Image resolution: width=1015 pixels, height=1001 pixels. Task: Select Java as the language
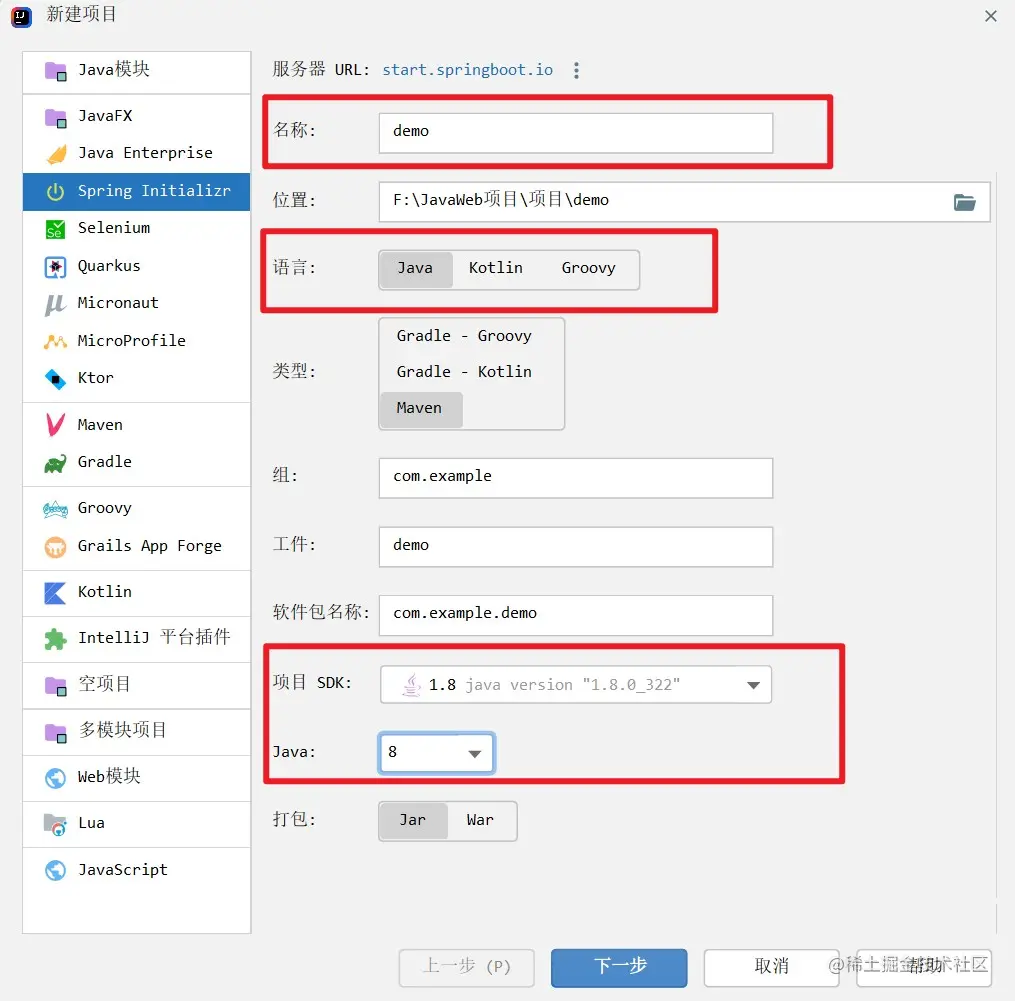click(415, 268)
